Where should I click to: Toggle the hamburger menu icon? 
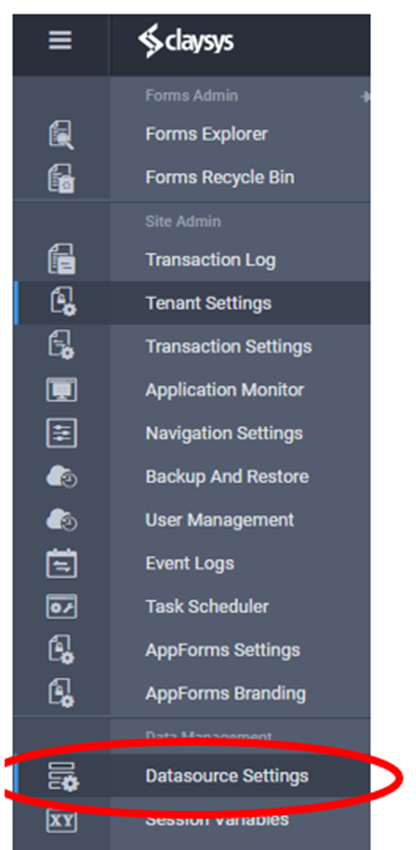click(60, 41)
